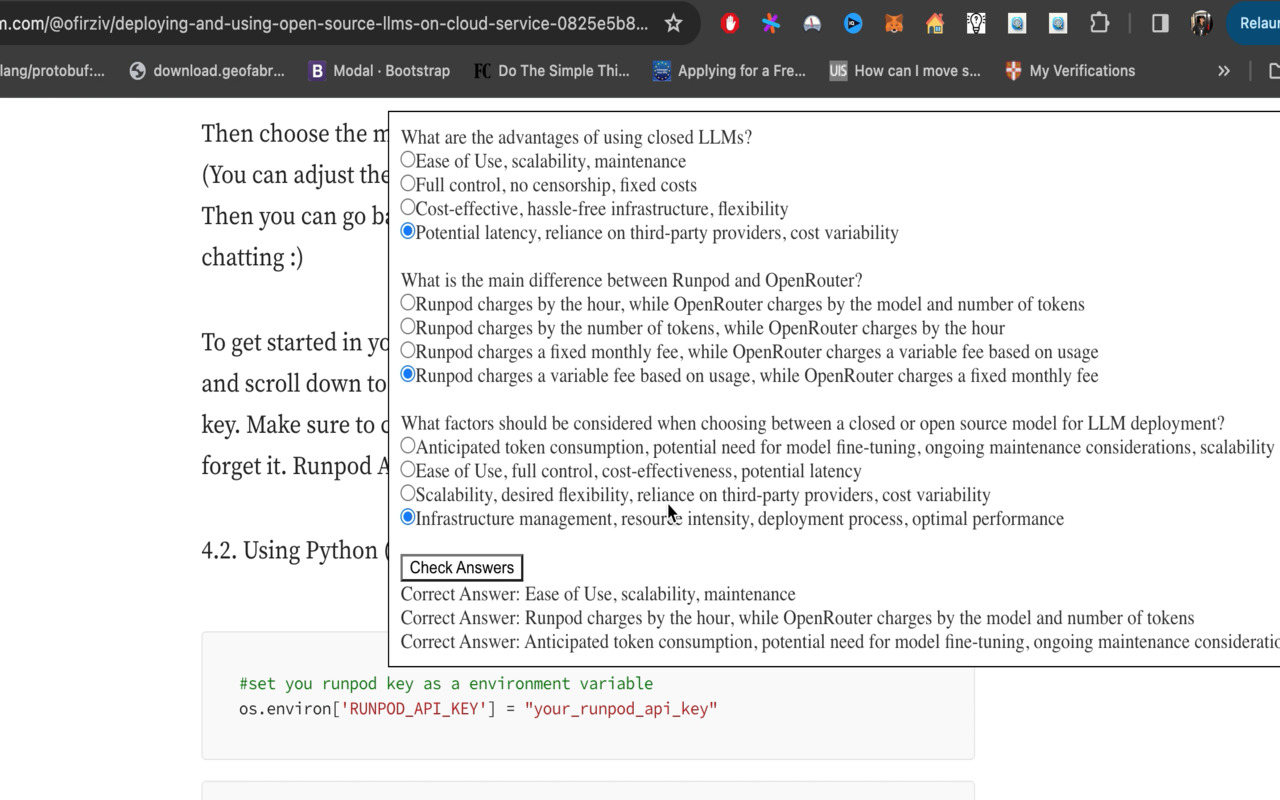
Task: Select 'Full control, no censorship, fixed costs'
Action: pyautogui.click(x=408, y=184)
